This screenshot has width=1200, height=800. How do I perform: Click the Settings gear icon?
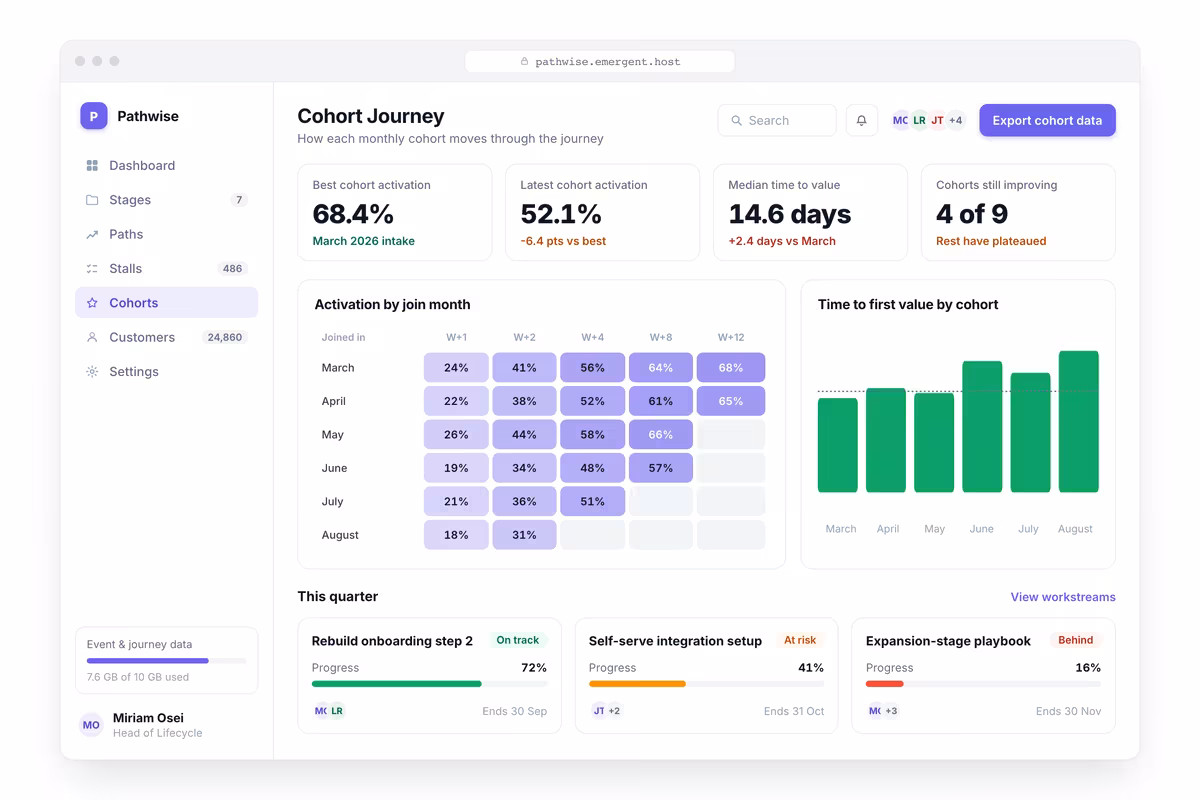92,372
